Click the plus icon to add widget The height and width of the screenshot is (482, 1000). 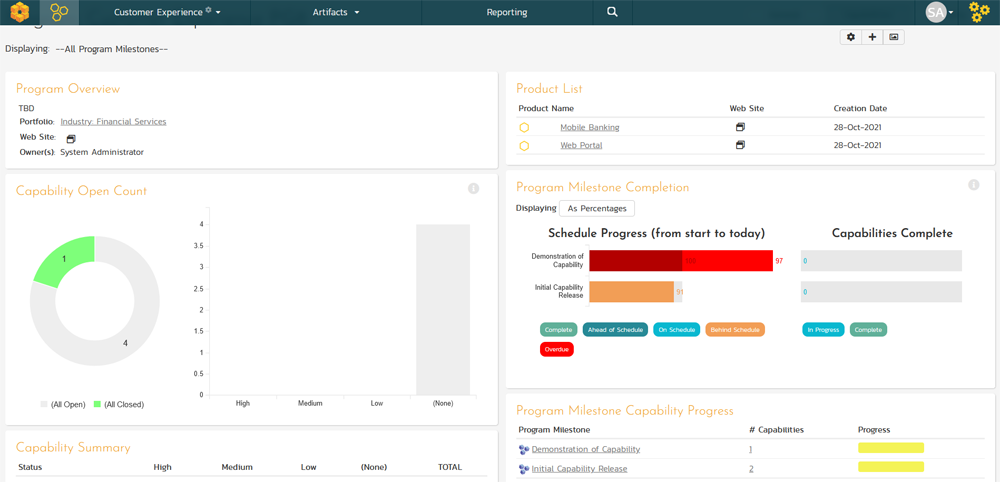click(x=872, y=37)
